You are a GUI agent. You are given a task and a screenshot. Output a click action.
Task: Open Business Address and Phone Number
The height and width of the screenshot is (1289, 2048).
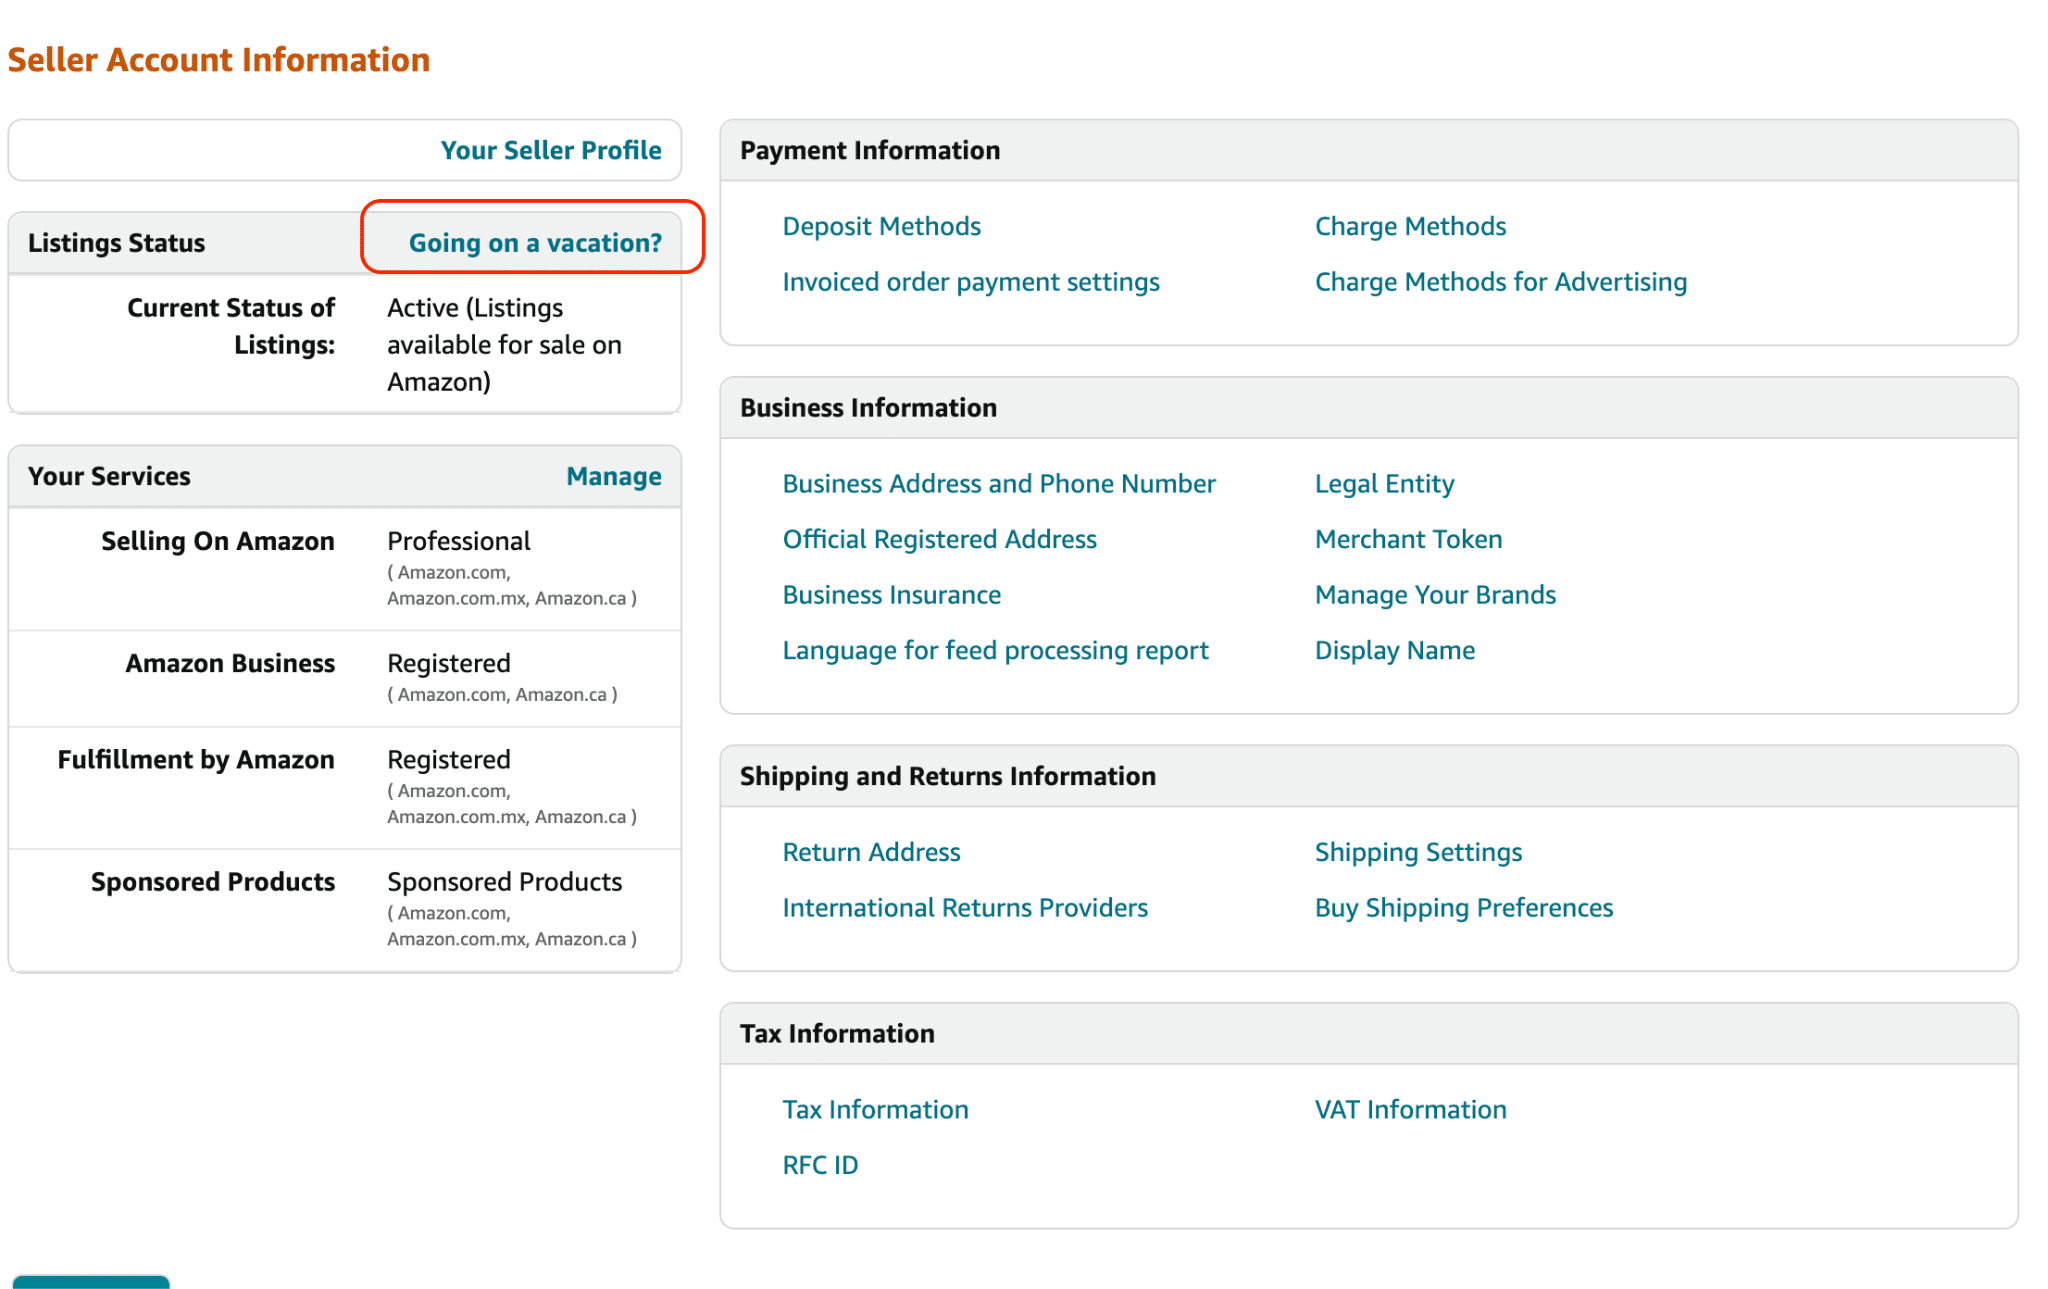(999, 484)
